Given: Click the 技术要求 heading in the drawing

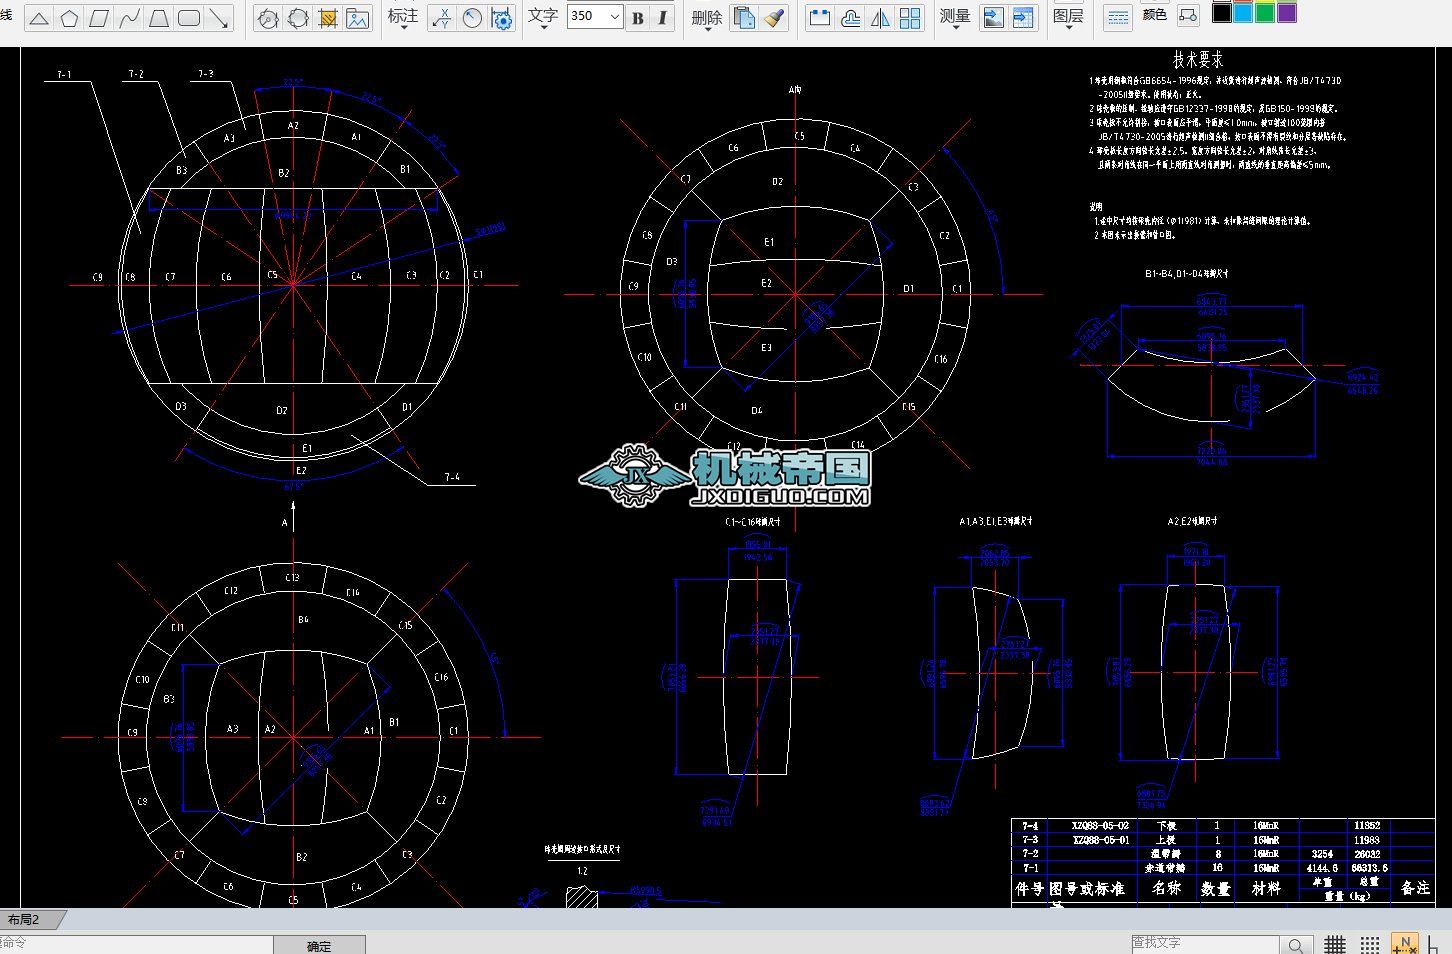Looking at the screenshot, I should [1198, 60].
